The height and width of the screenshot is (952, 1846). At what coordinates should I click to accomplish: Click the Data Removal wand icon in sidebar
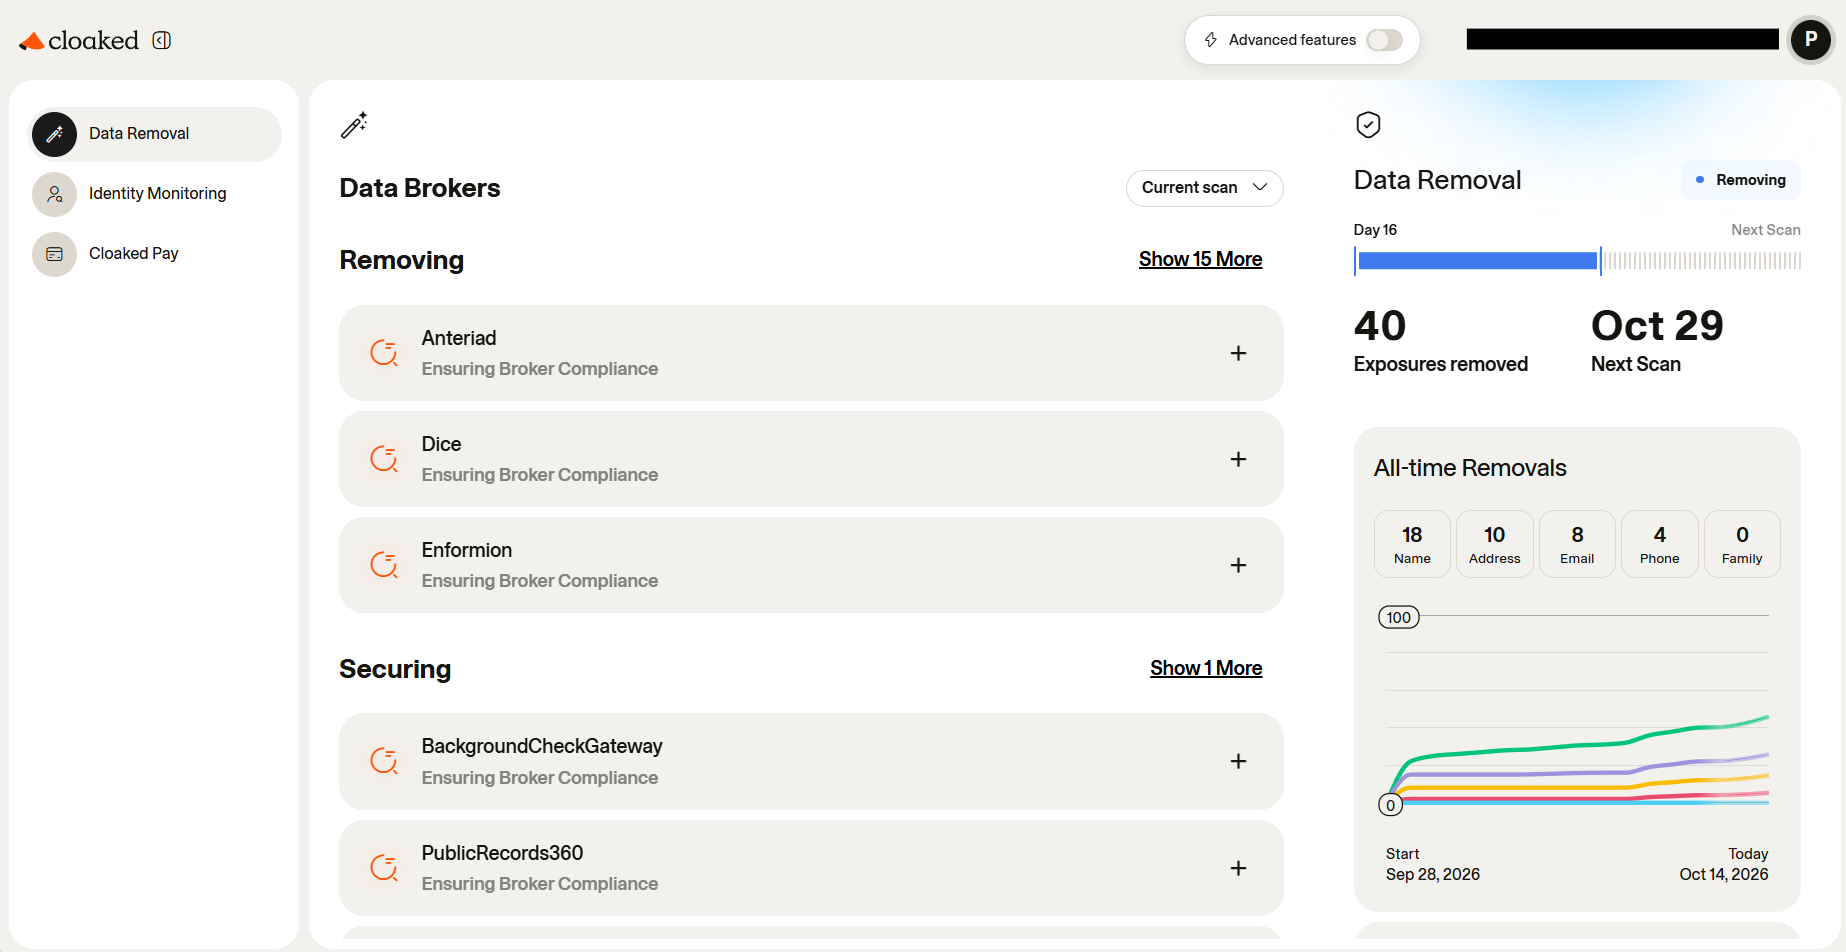click(54, 134)
